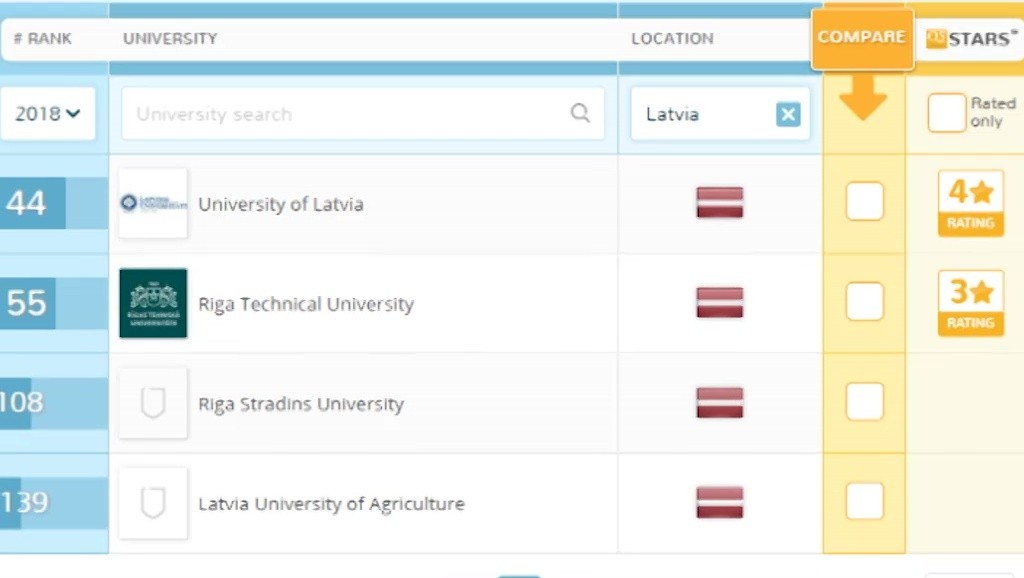Click Latvian flag for University of Latvia
1024x578 pixels.
[720, 202]
